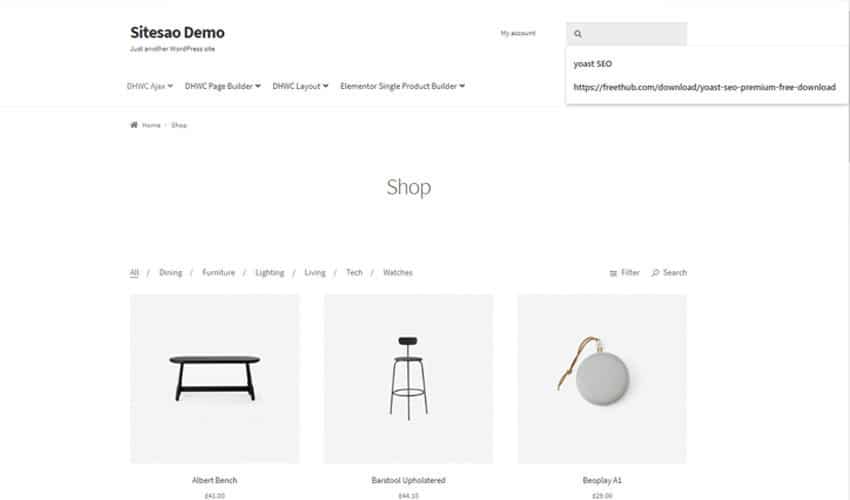Select the Dining category filter

click(x=171, y=272)
